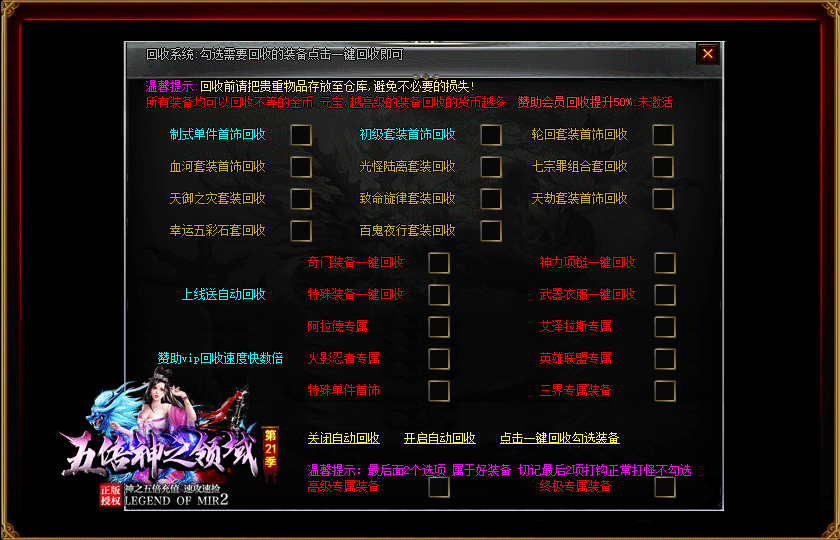Tick the 制式单件首饰回收 checkbox
Image resolution: width=840 pixels, height=540 pixels.
pyautogui.click(x=301, y=135)
